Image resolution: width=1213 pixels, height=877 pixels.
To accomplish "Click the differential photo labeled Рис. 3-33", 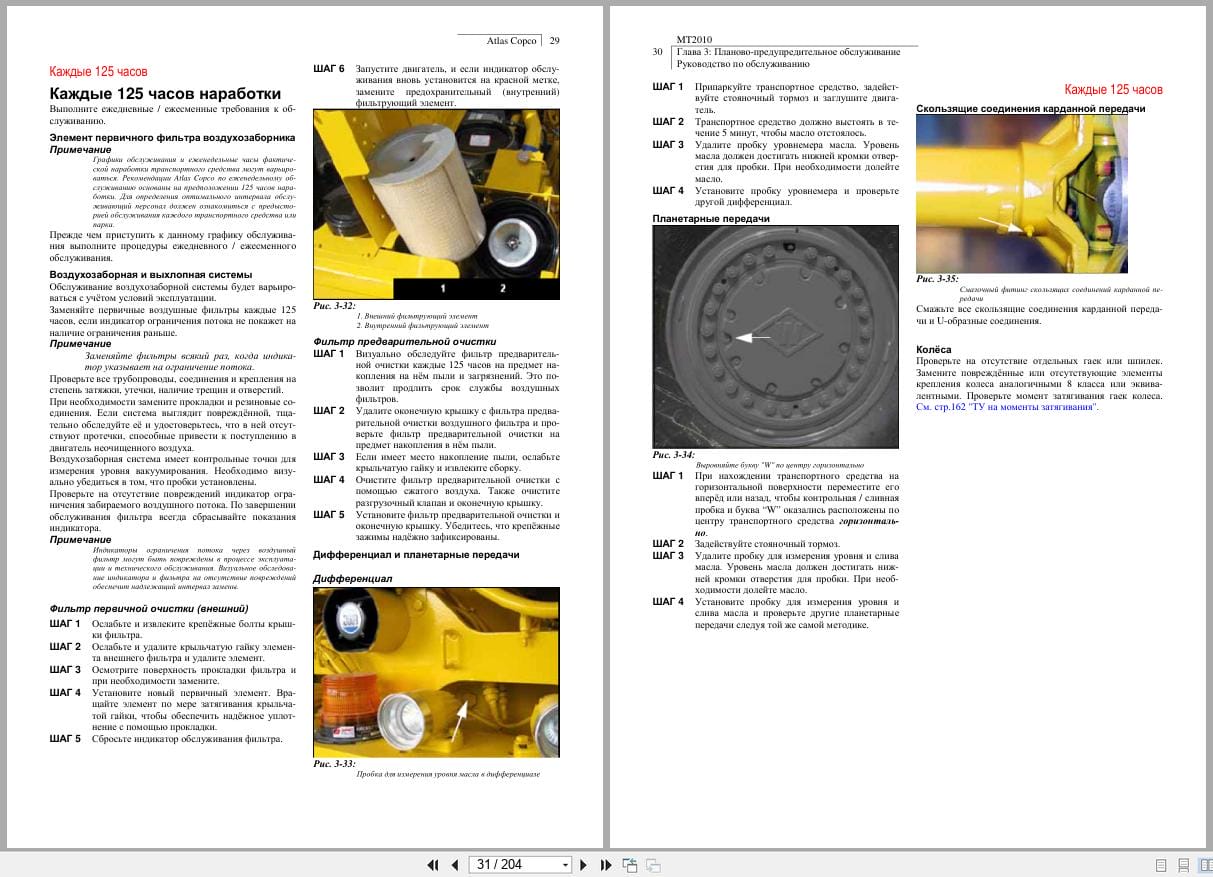I will (436, 672).
